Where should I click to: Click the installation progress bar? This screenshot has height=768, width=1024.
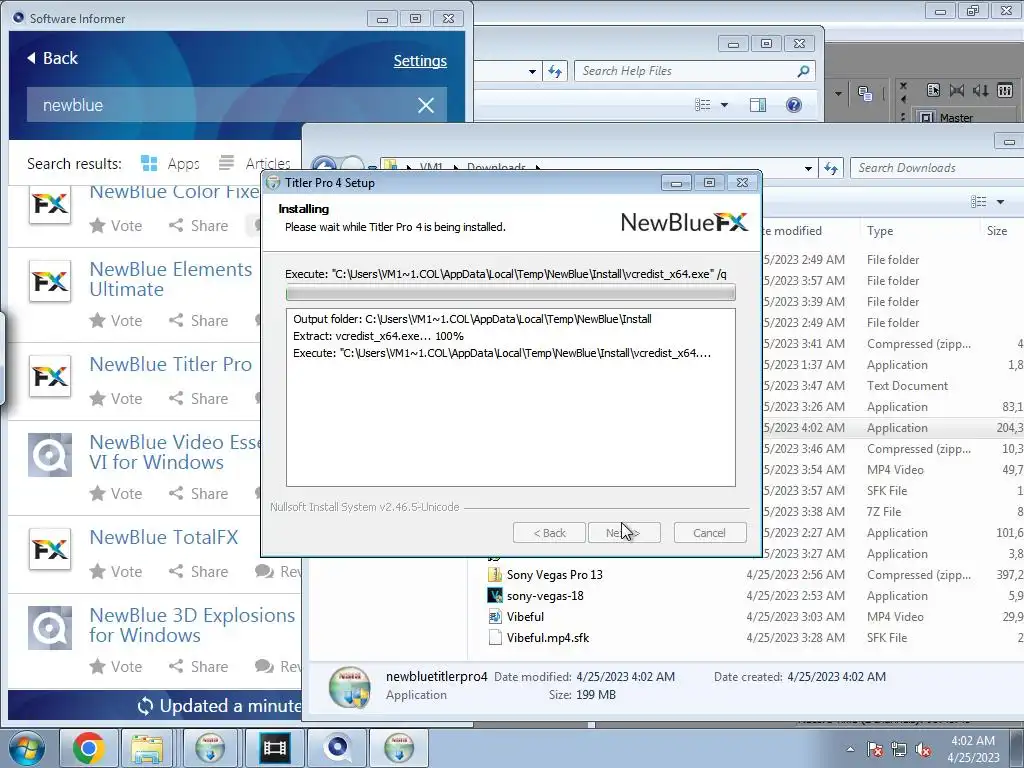[511, 293]
